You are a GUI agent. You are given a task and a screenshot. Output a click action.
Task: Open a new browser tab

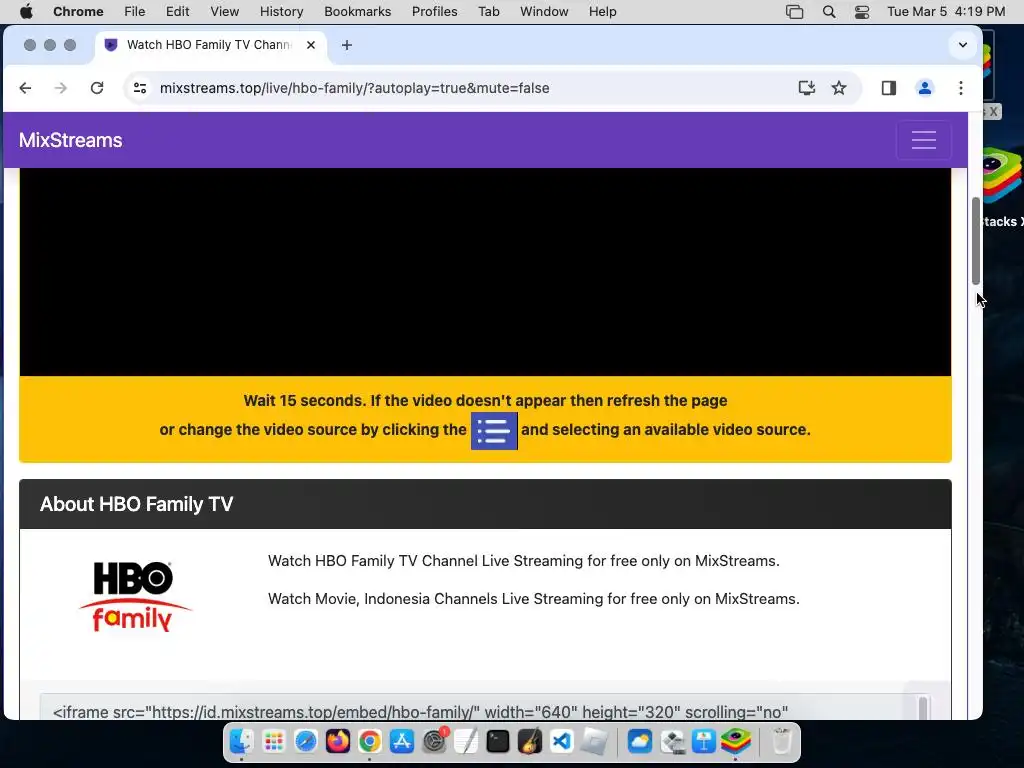point(347,45)
